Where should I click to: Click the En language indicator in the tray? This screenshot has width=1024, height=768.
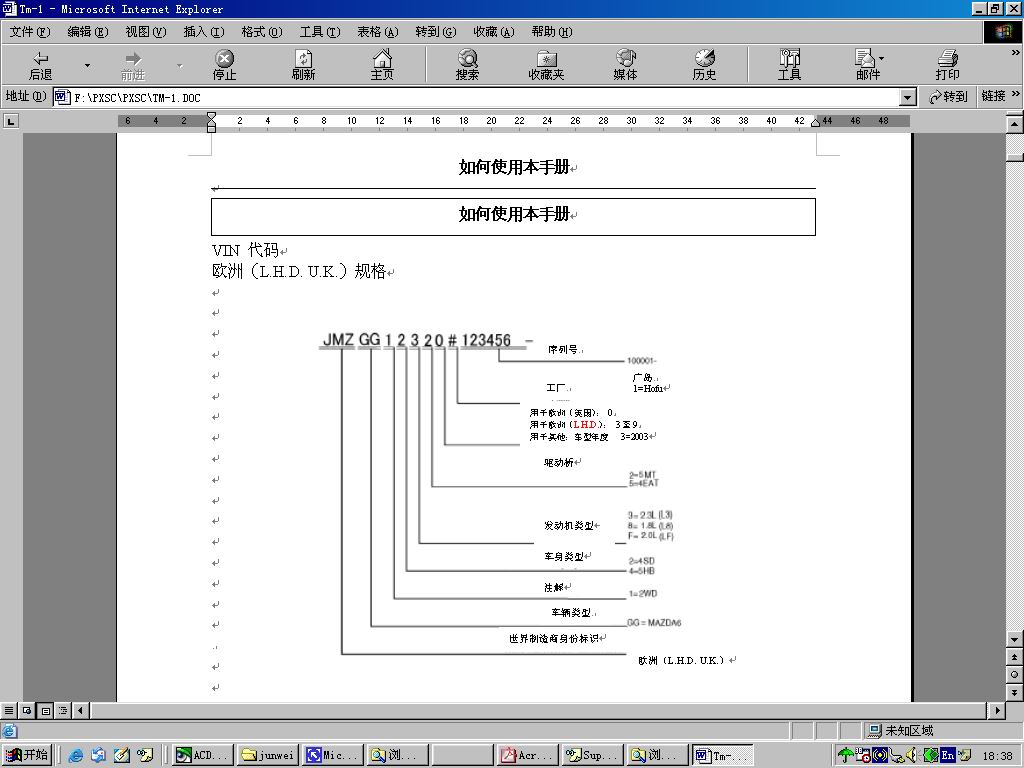coord(948,755)
